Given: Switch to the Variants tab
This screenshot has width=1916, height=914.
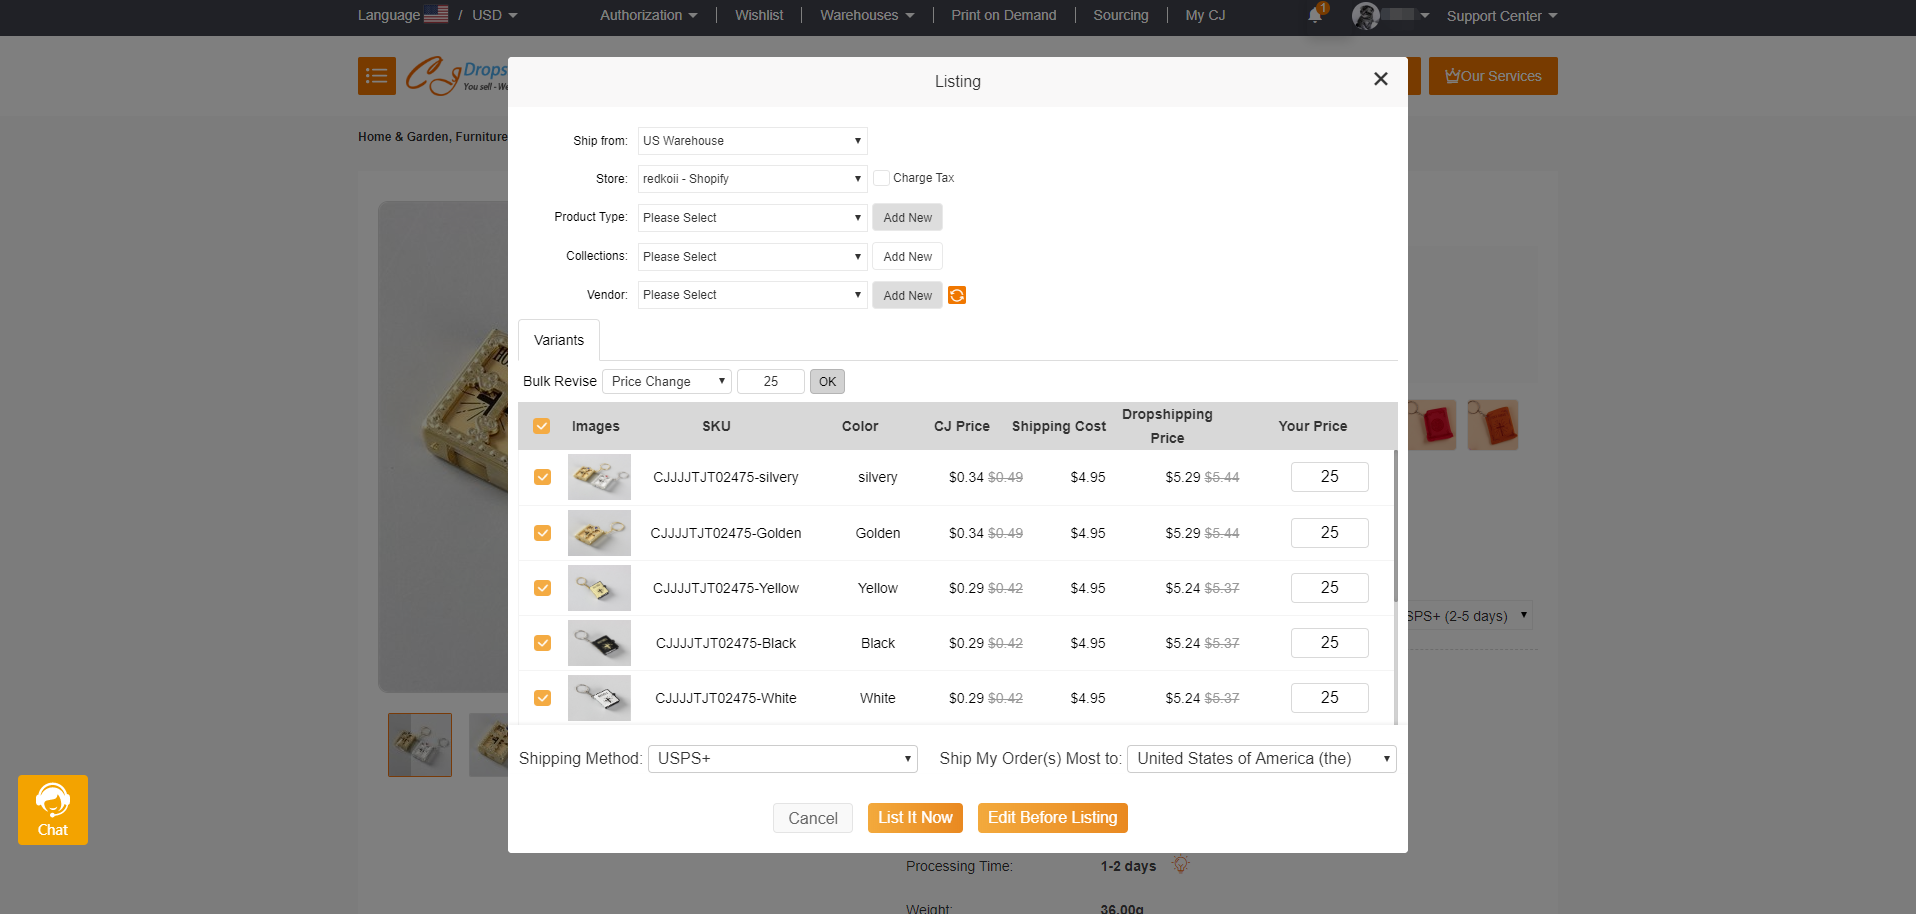Looking at the screenshot, I should 559,340.
